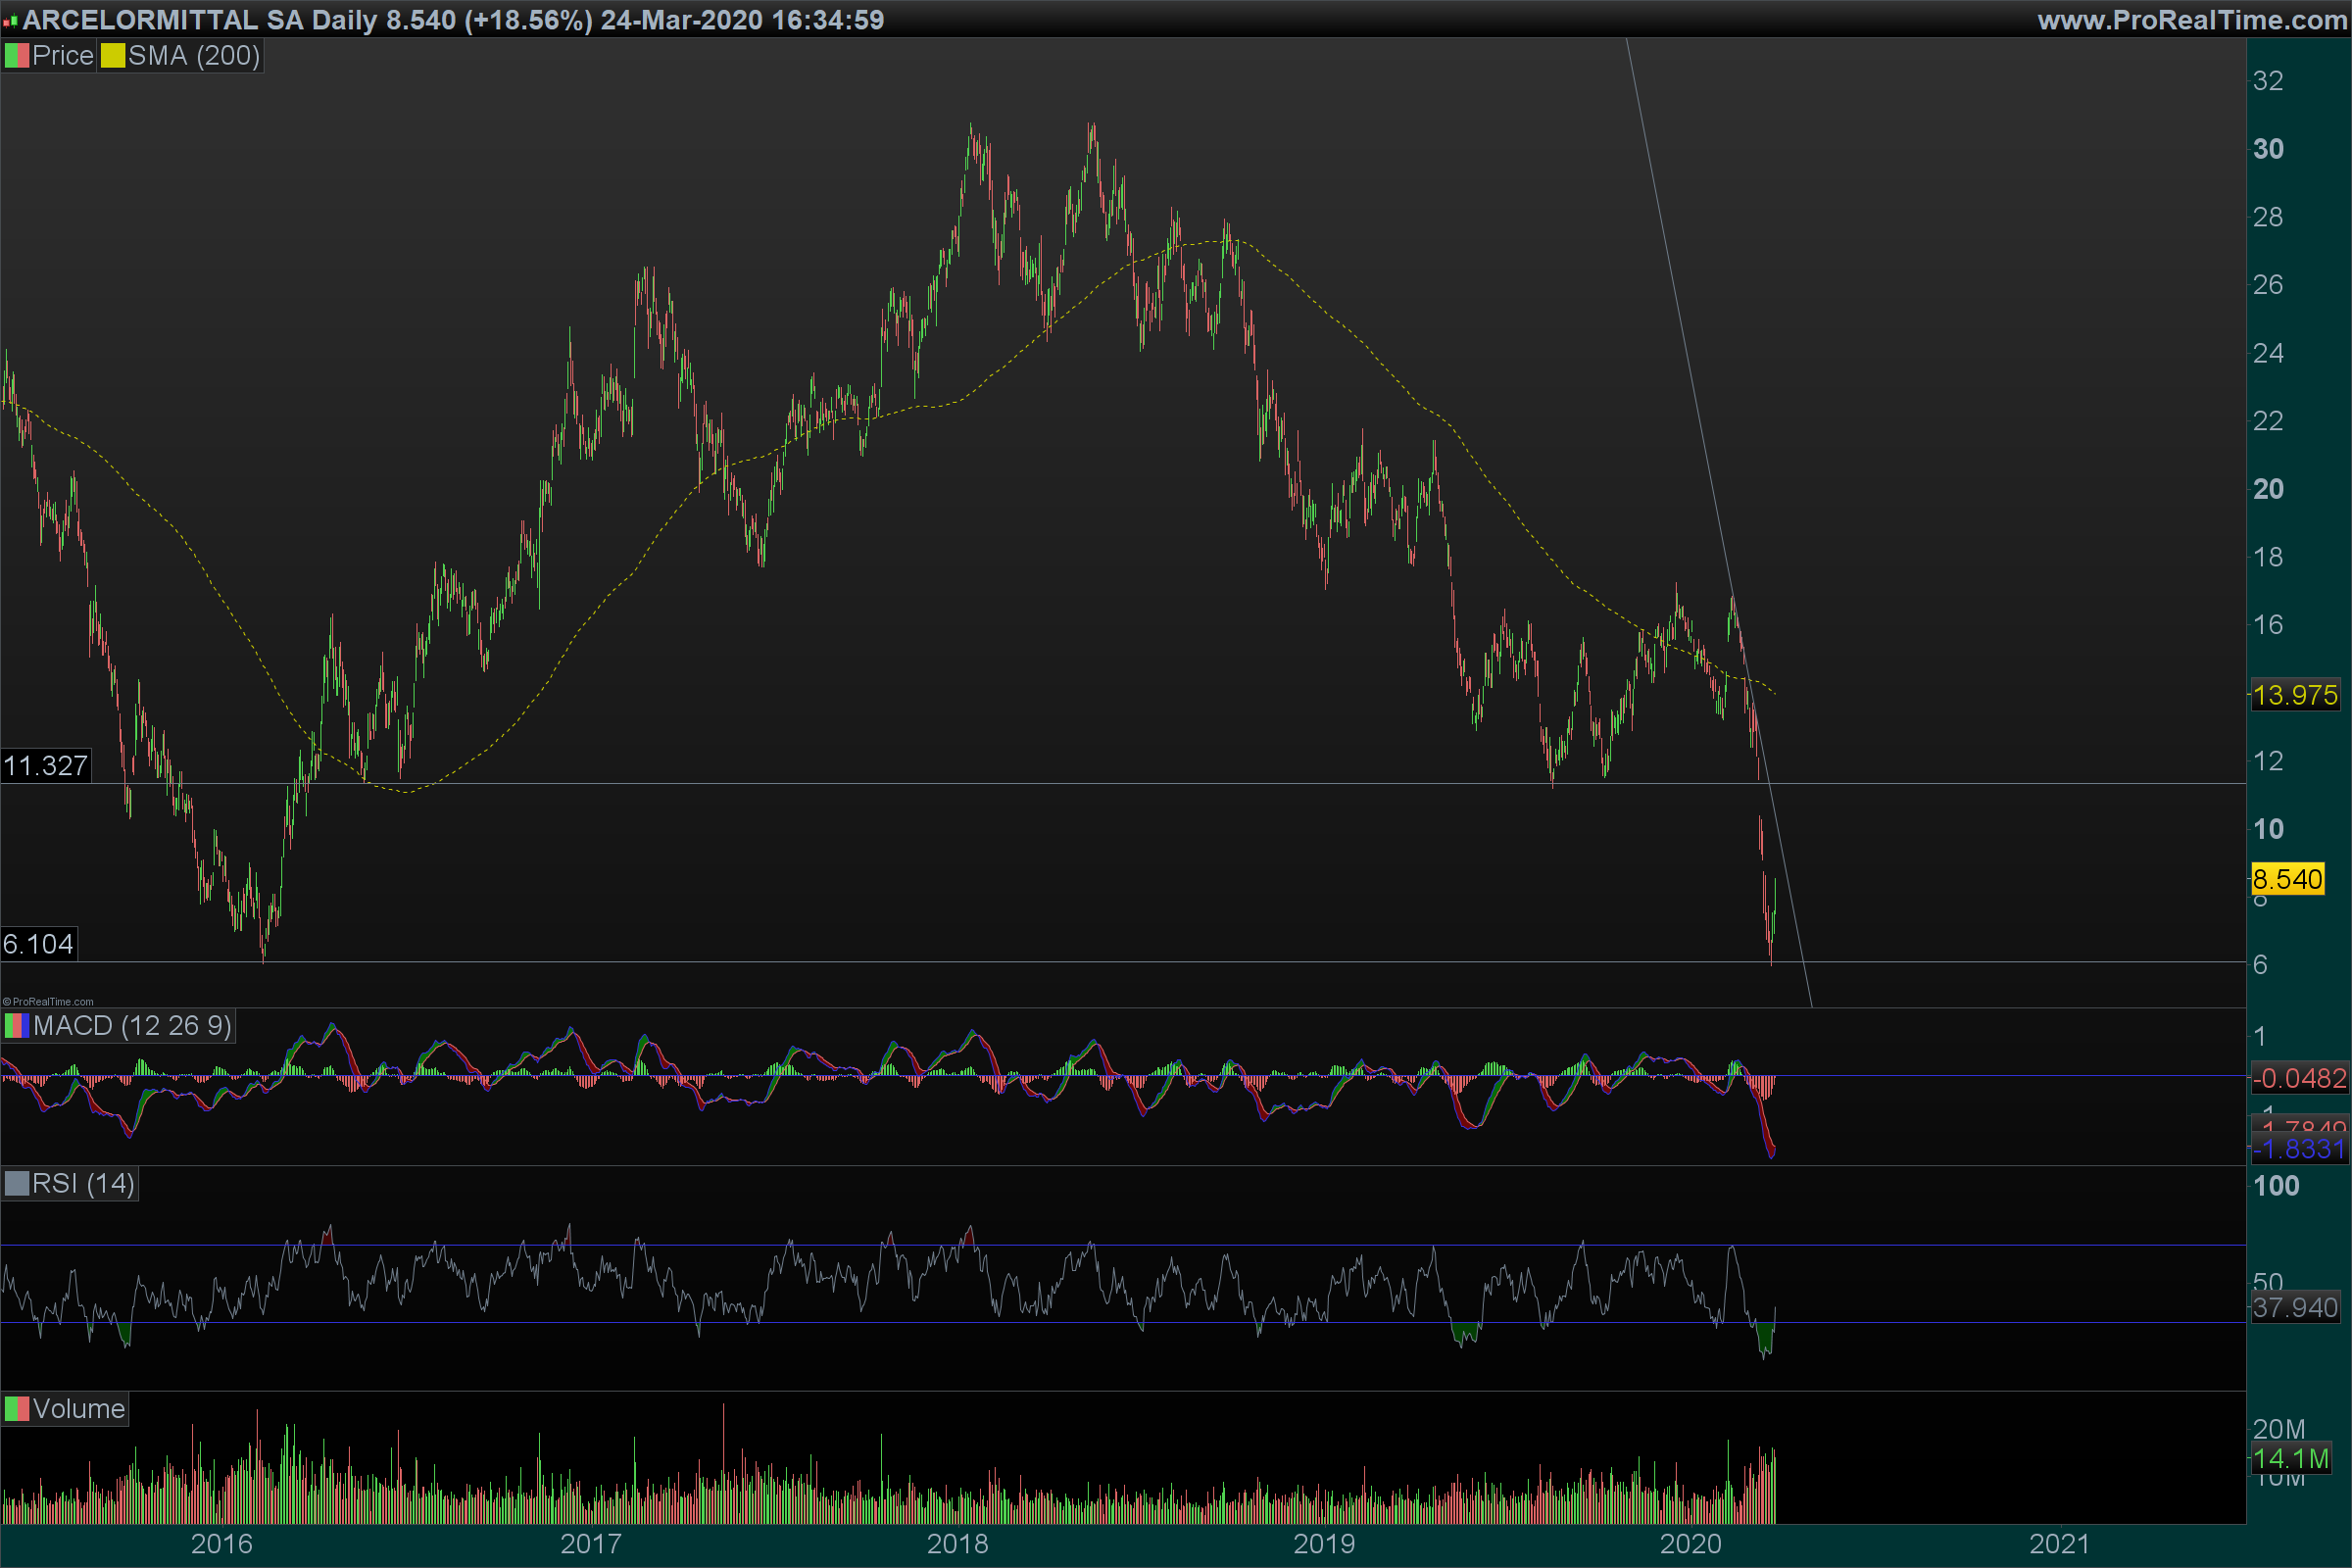
Task: Click the 11.327 horizontal level label
Action: pyautogui.click(x=45, y=766)
